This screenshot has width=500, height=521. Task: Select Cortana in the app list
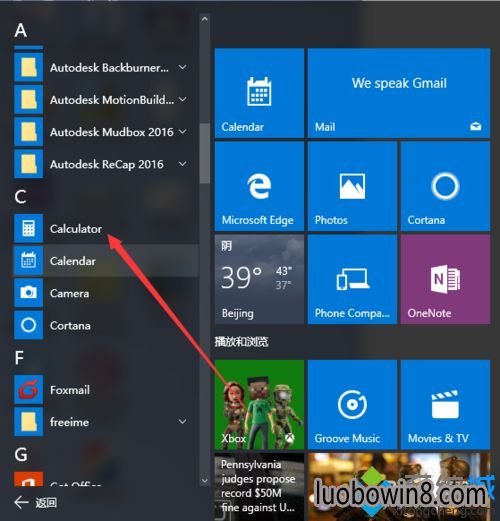pos(106,325)
